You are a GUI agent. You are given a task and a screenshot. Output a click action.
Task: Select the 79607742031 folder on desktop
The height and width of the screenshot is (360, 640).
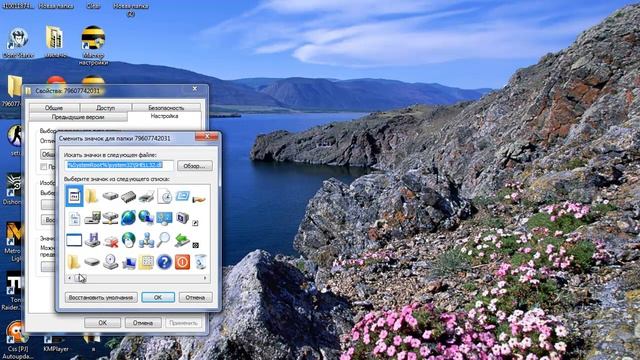[13, 91]
